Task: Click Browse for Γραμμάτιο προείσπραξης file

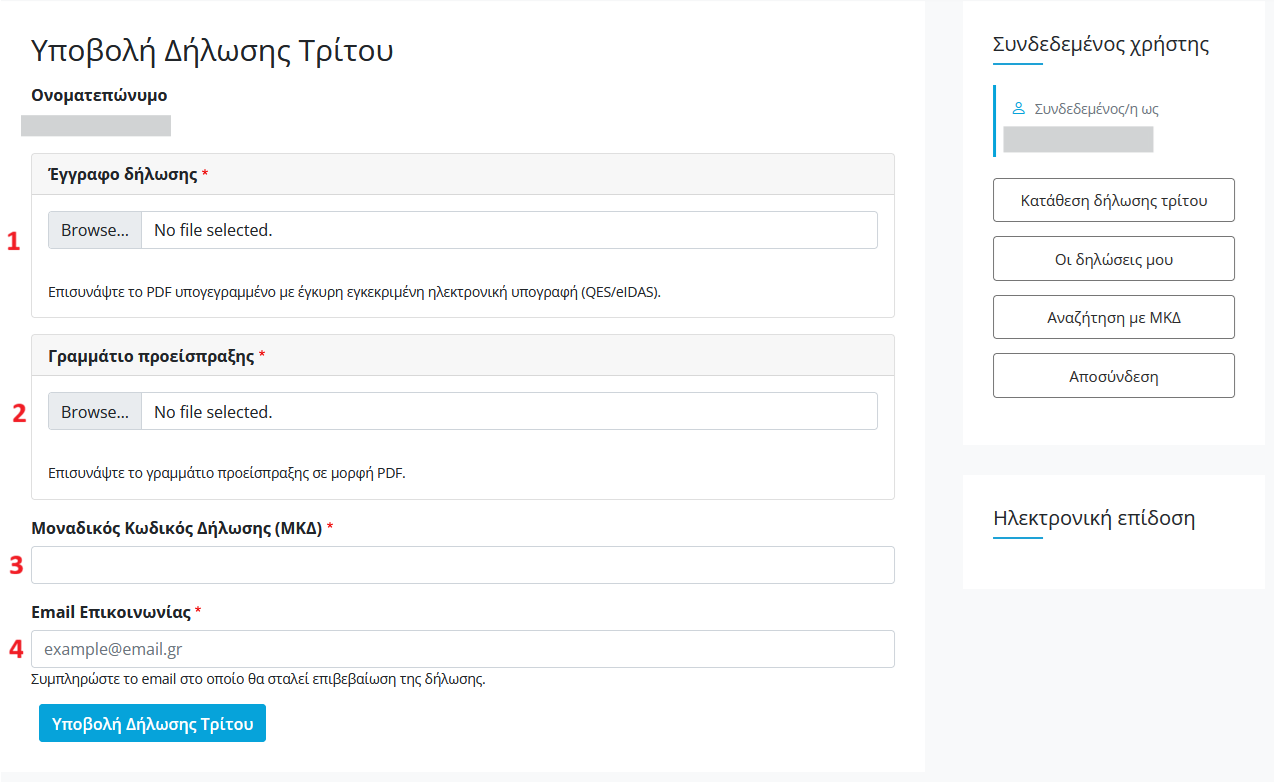Action: click(x=95, y=412)
